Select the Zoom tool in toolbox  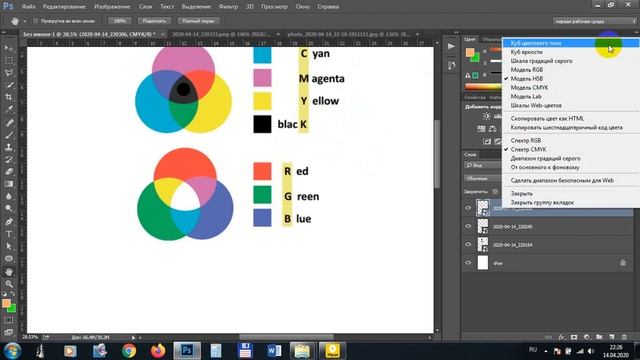[x=9, y=284]
